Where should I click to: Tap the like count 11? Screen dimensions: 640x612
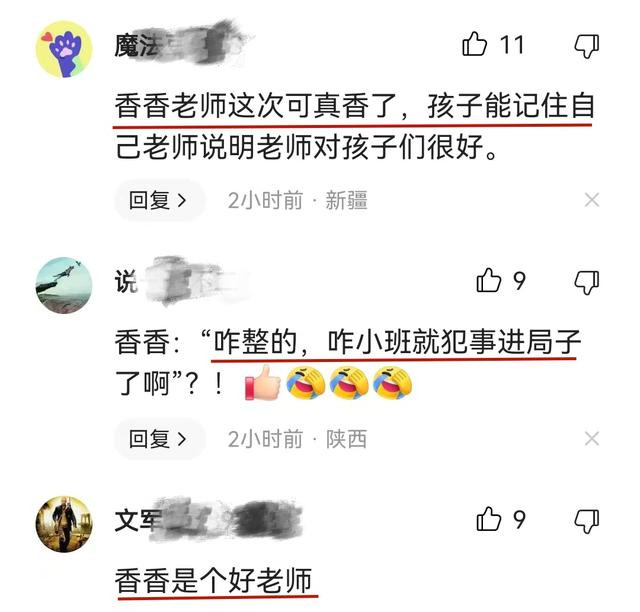coord(512,45)
